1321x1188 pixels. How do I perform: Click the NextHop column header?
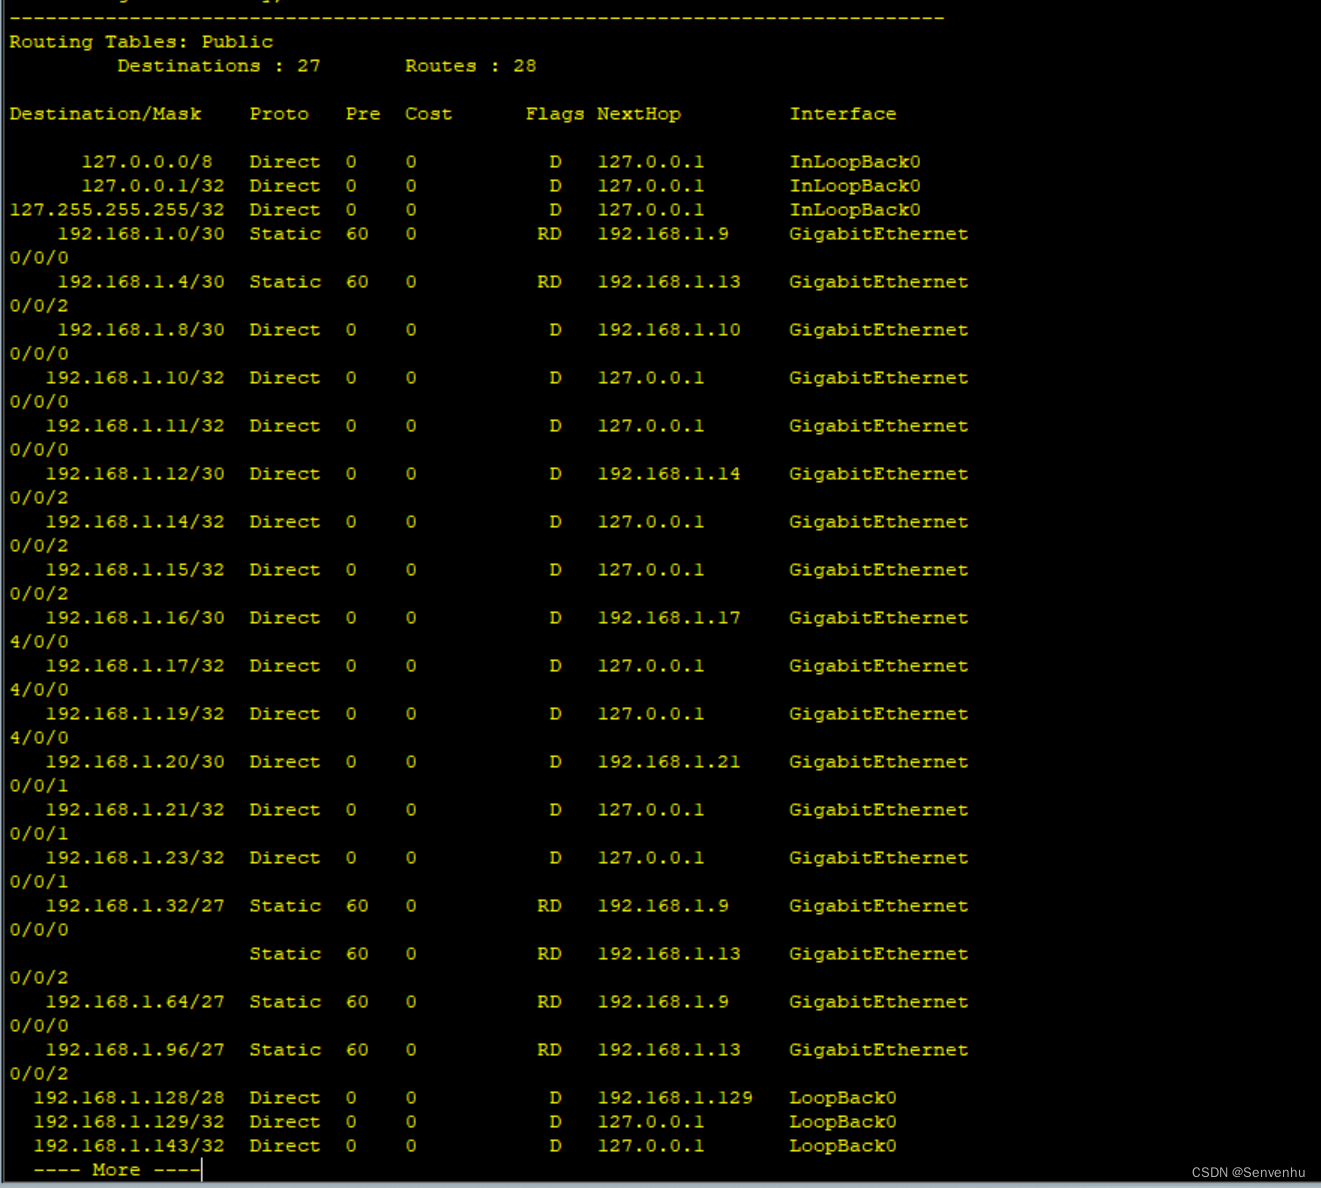tap(639, 114)
